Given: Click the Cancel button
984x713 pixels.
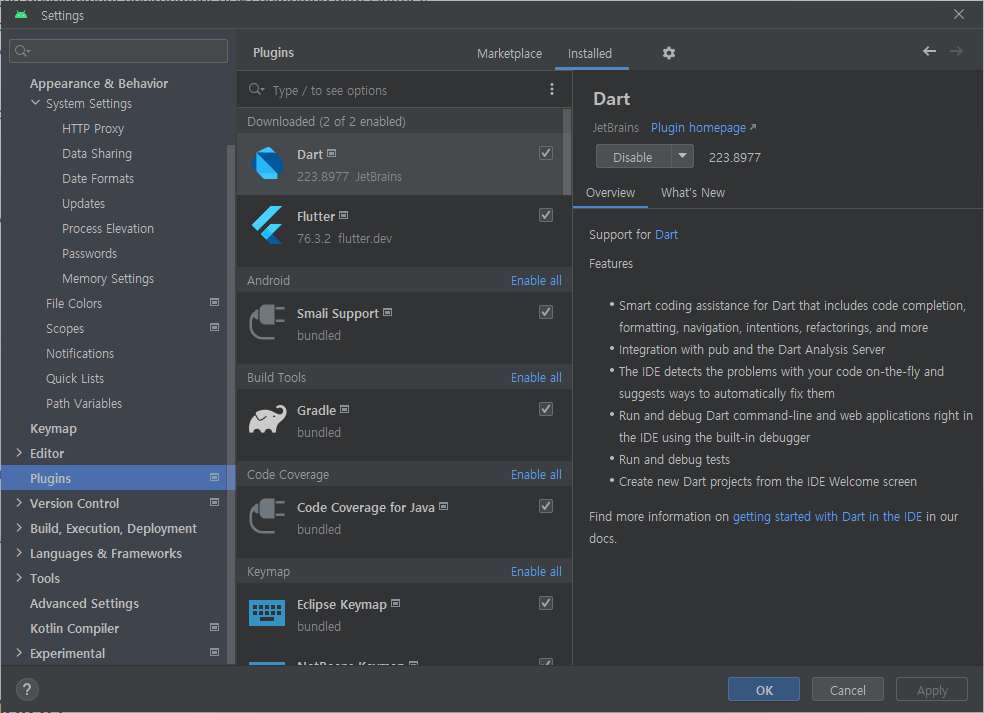Looking at the screenshot, I should tap(848, 690).
